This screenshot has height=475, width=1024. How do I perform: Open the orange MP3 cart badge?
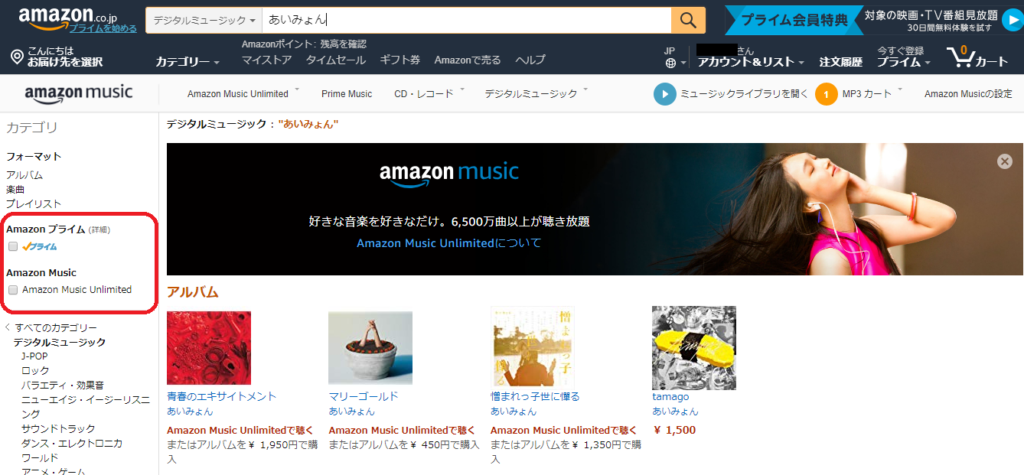coord(826,94)
